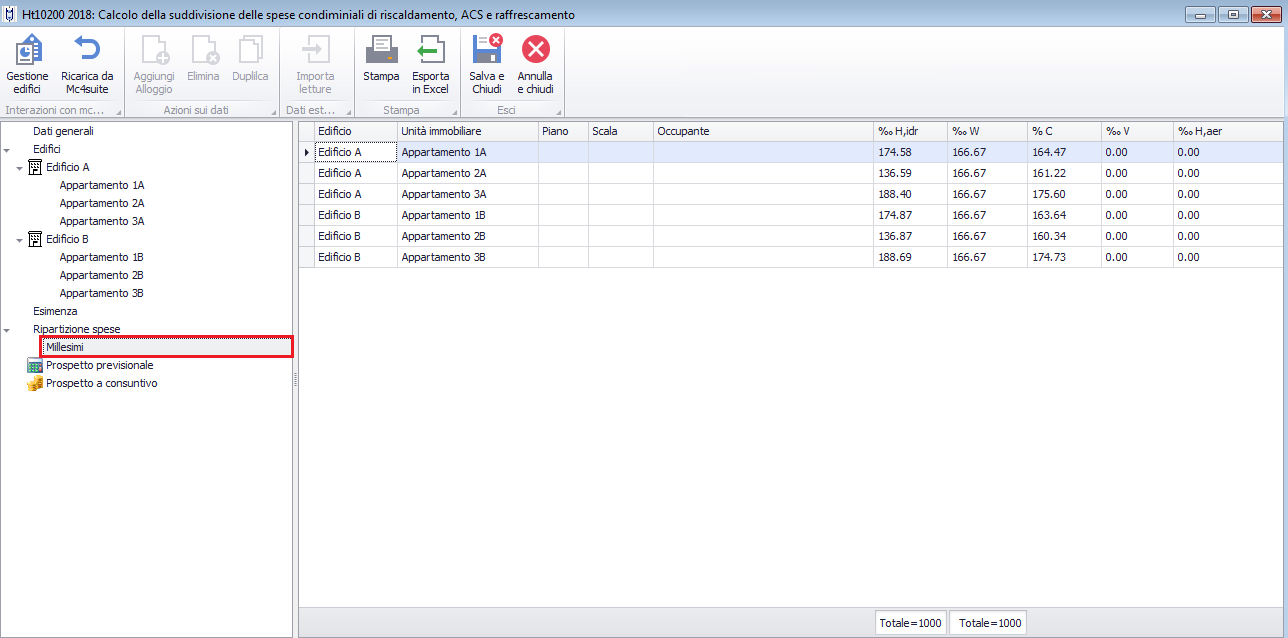Open the Prospetto a consuntivo item
This screenshot has height=638, width=1288.
tap(101, 383)
